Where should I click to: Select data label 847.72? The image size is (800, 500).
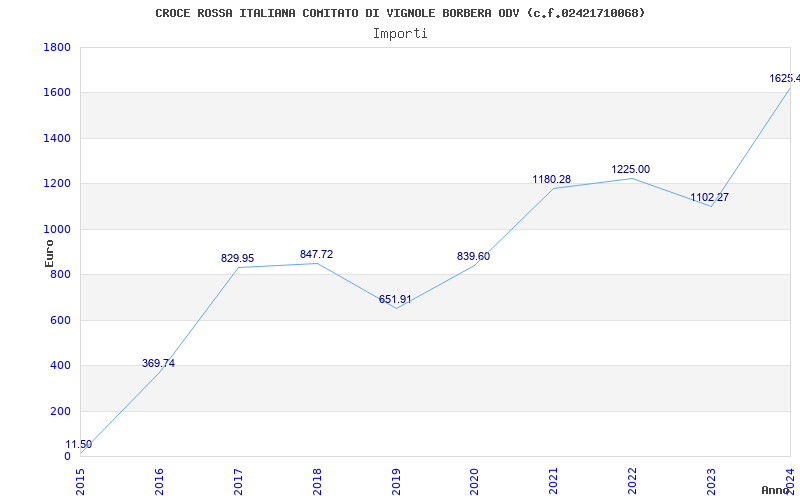[316, 255]
